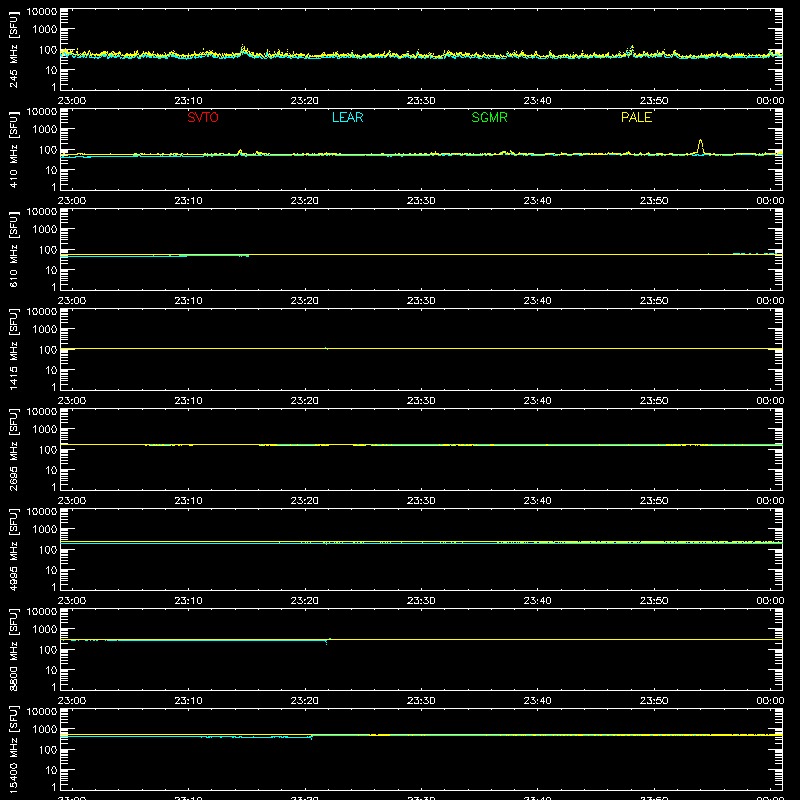Click the 23:00 tick under the 610 MHz plot
Screen dimensions: 800x800
[x=72, y=301]
